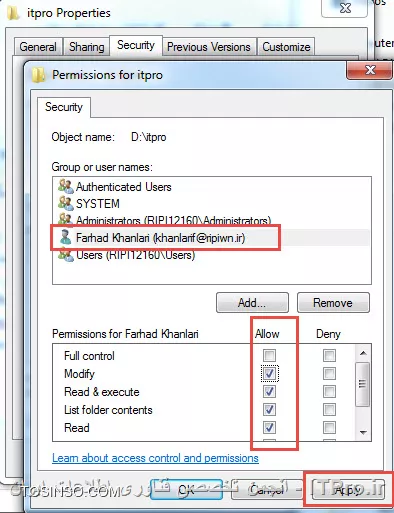
Task: Uncheck the Modify Allow checkbox
Action: tap(269, 373)
